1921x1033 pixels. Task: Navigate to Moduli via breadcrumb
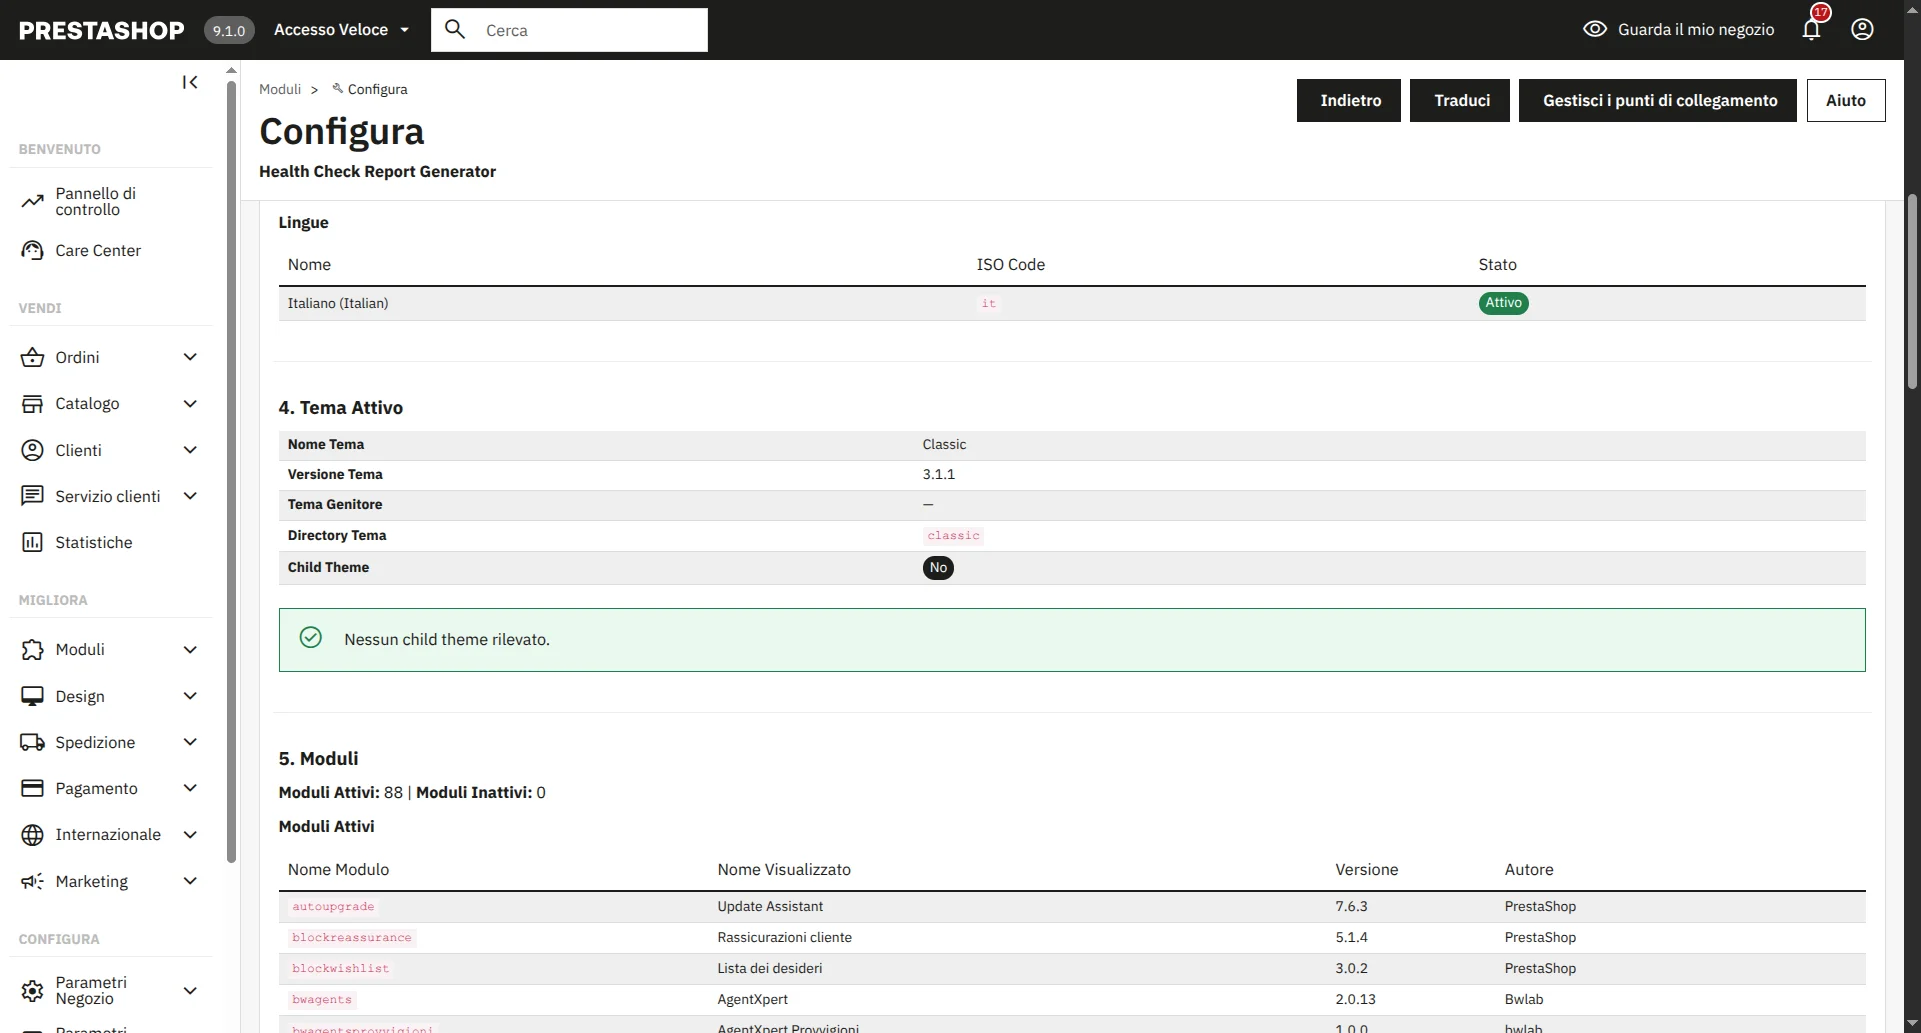click(279, 89)
